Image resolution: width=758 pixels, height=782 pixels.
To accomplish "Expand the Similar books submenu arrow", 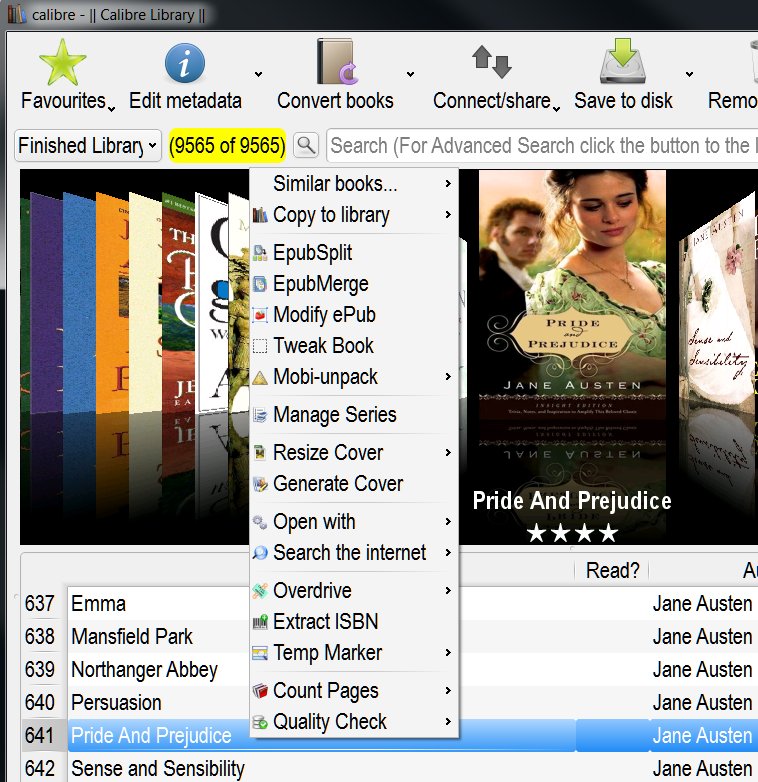I will [x=448, y=184].
